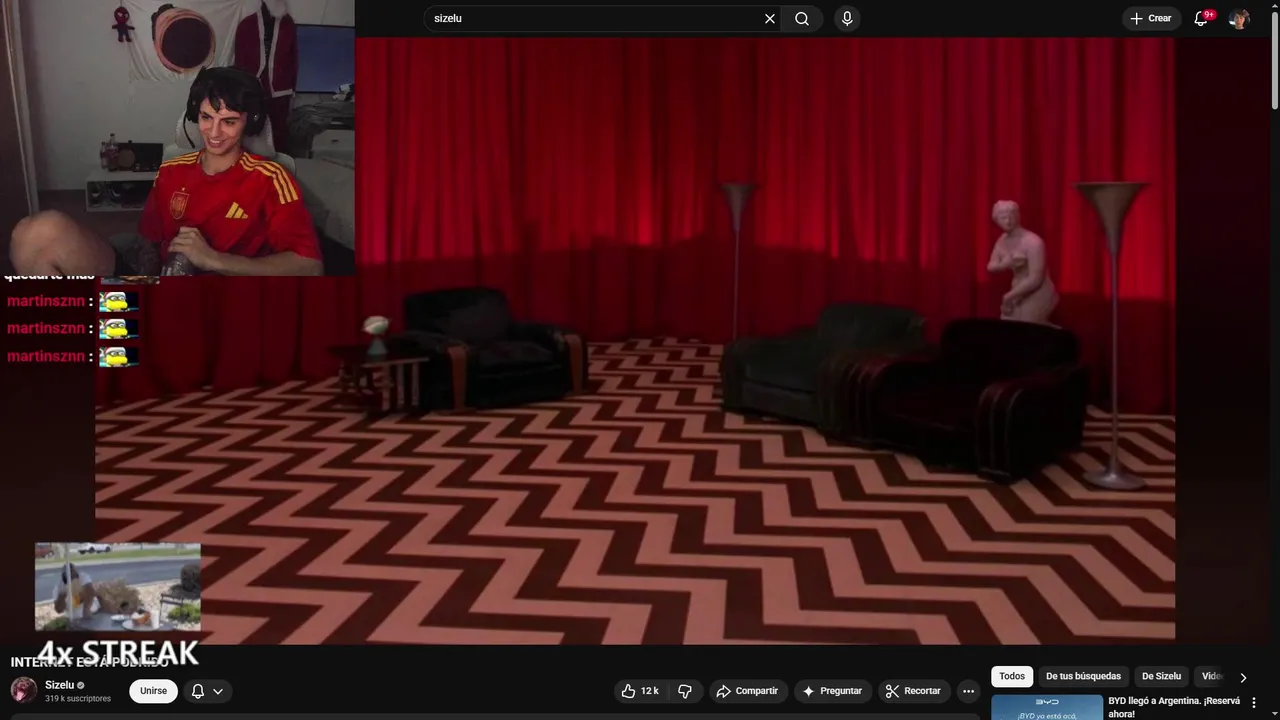Like the video with thumbs up, 12 k

640,691
